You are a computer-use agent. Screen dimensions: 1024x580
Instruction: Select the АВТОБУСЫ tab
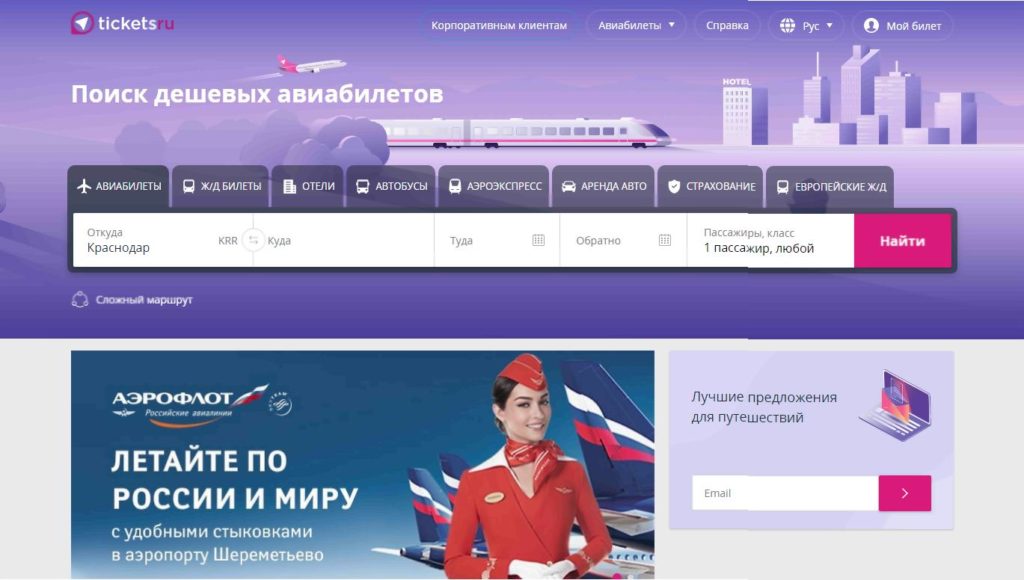click(391, 187)
